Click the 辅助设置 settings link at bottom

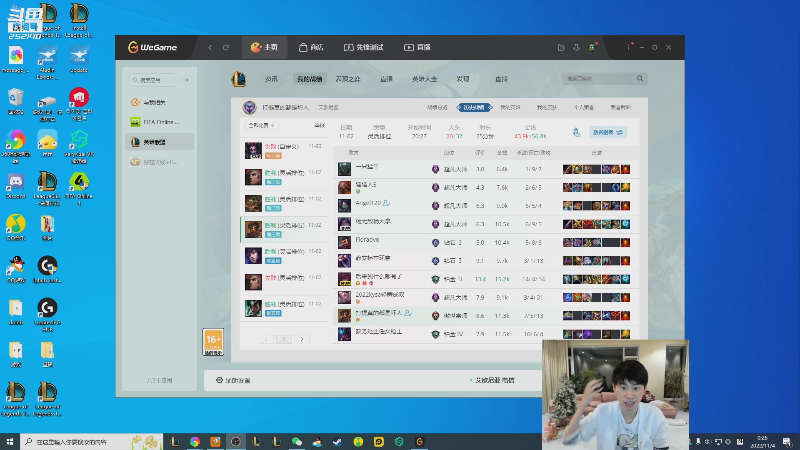(233, 380)
